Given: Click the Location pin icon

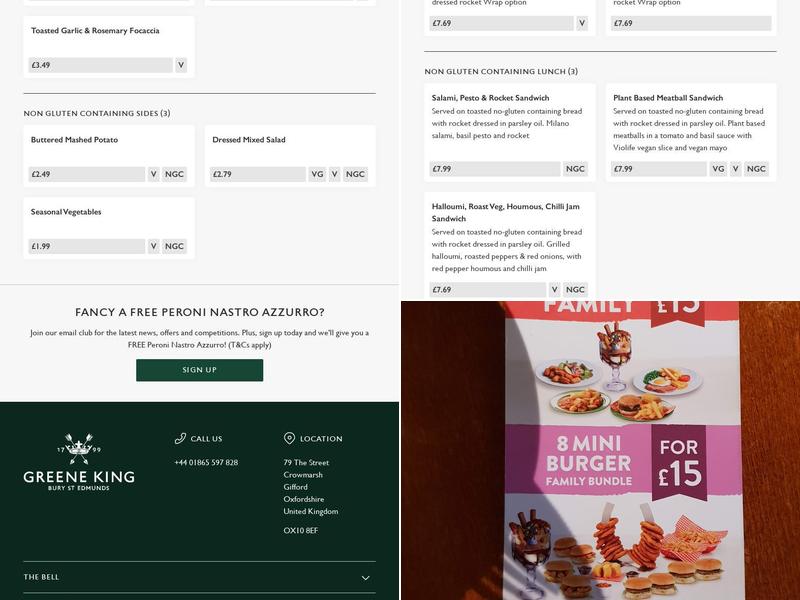Looking at the screenshot, I should [x=289, y=438].
